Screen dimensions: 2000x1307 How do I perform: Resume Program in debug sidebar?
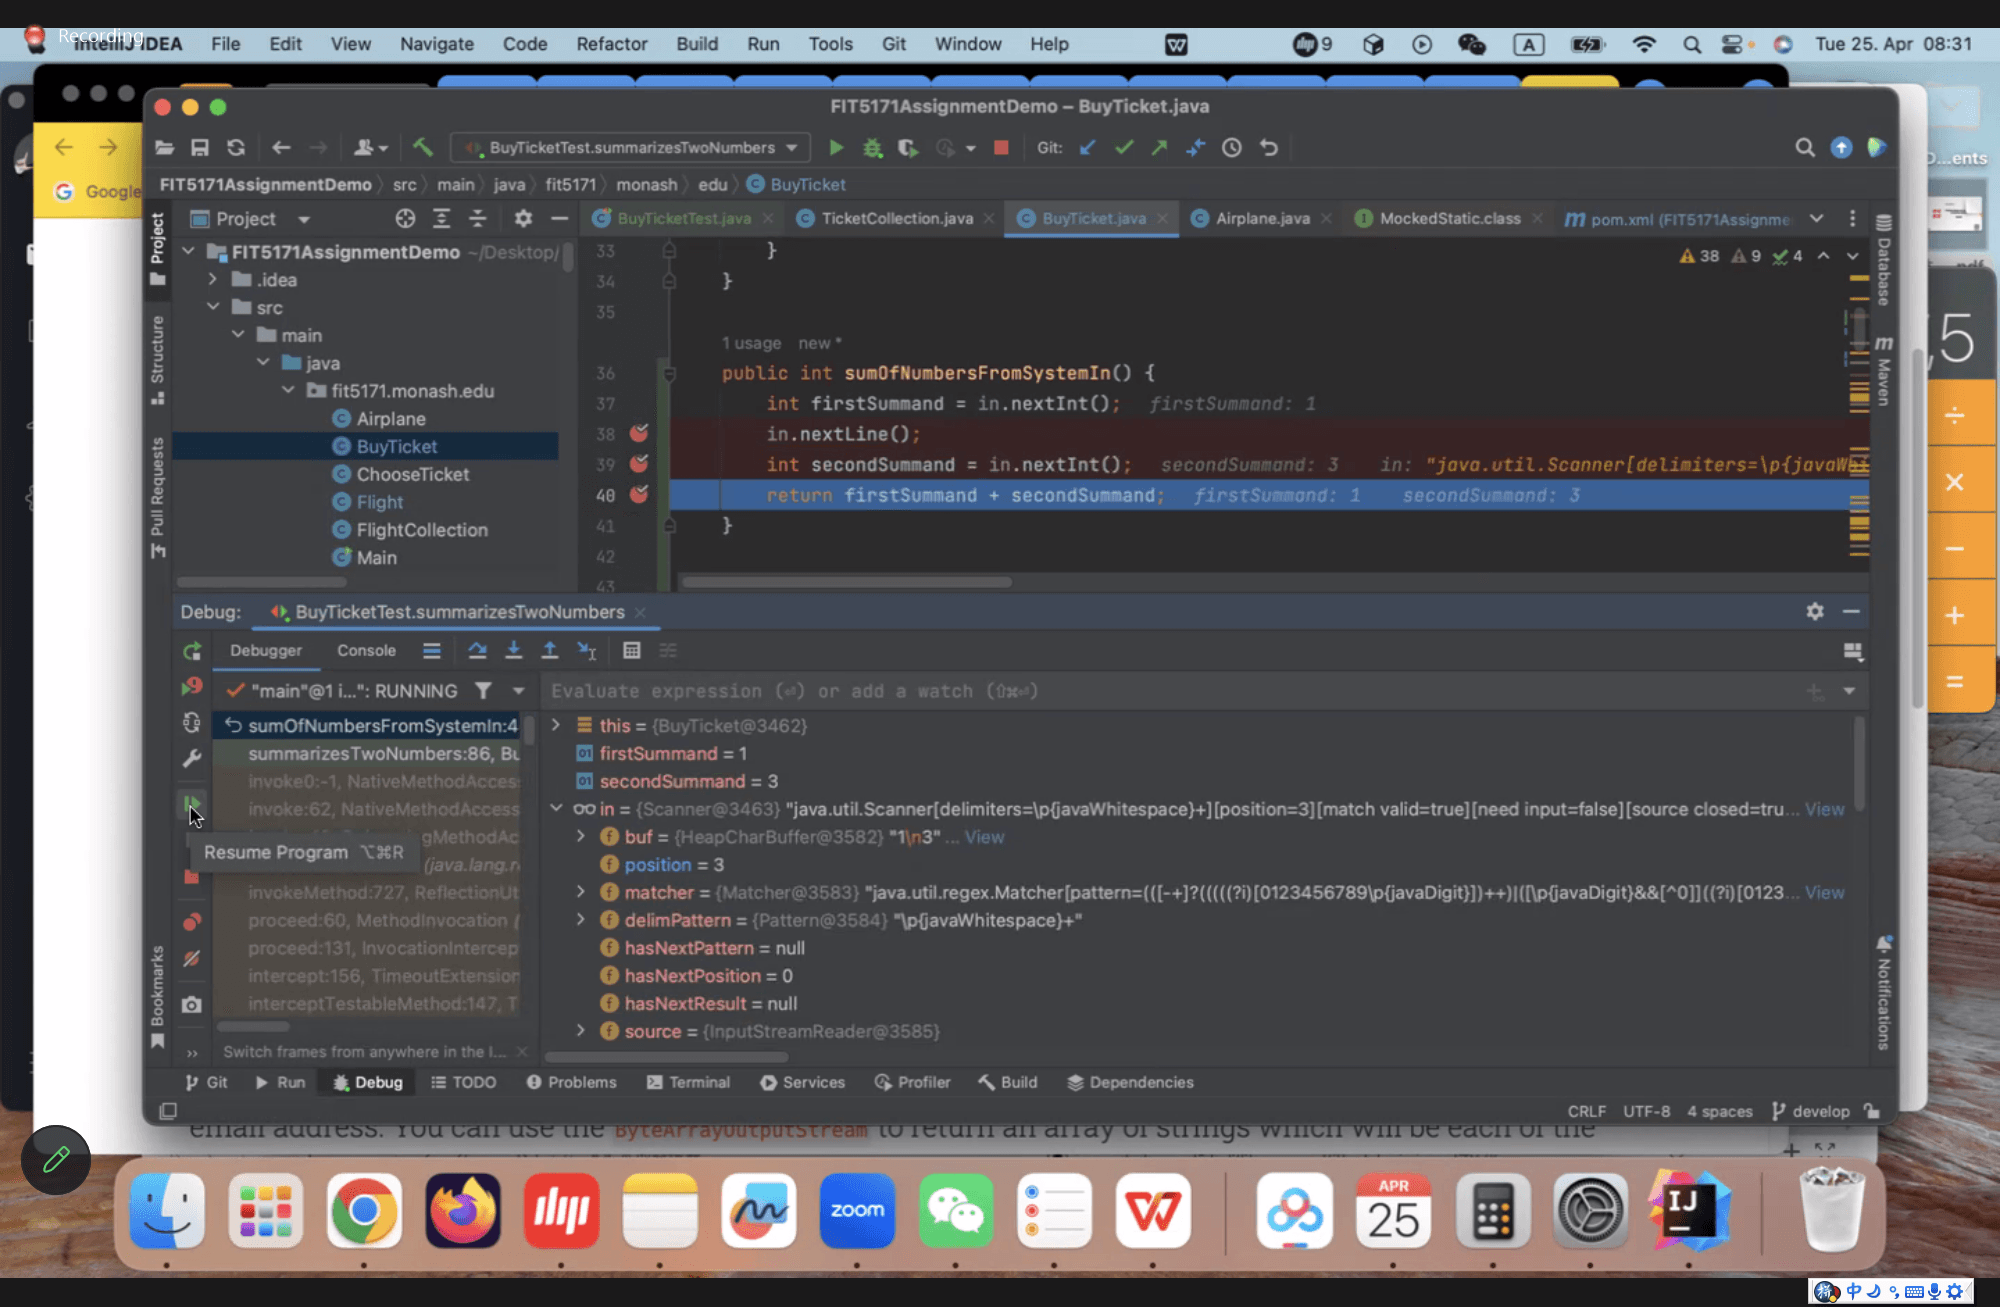191,803
